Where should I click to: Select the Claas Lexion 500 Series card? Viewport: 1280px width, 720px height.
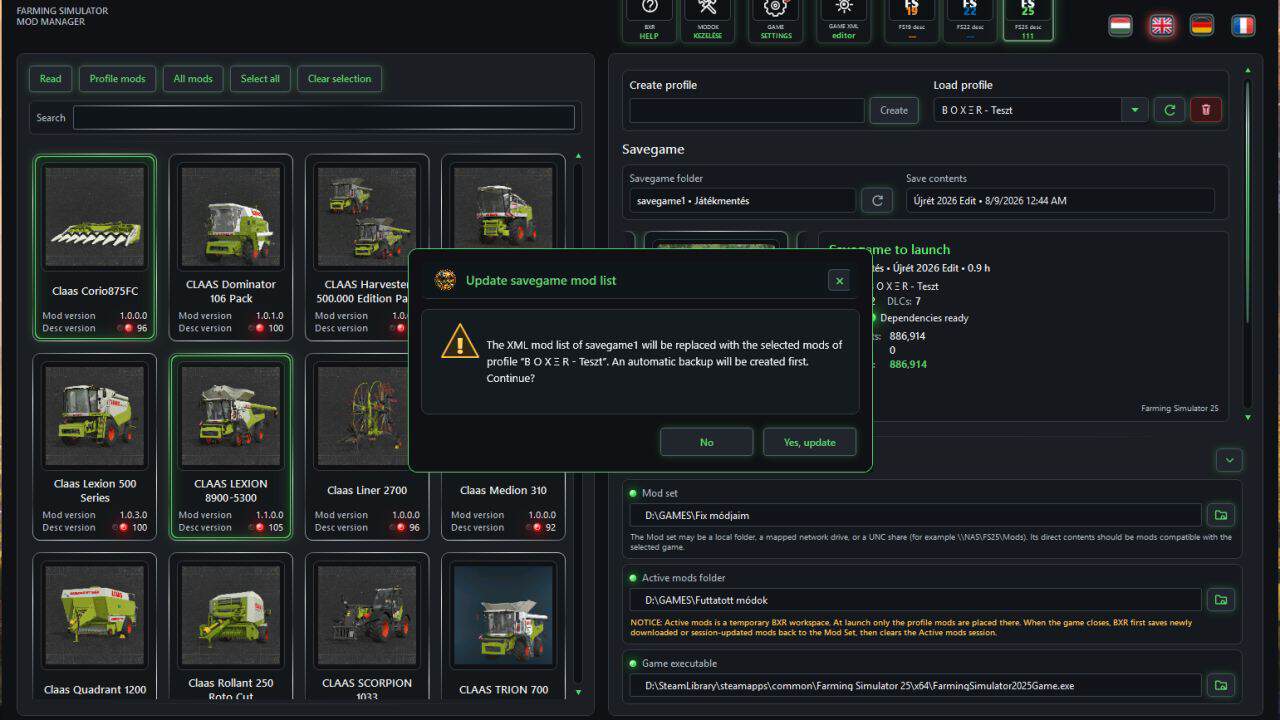(95, 446)
